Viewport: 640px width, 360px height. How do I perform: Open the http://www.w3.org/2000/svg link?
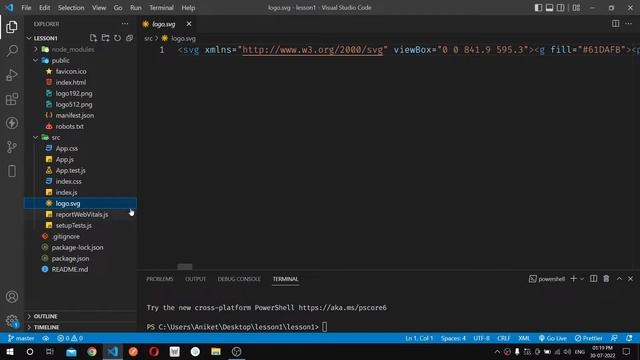point(313,50)
